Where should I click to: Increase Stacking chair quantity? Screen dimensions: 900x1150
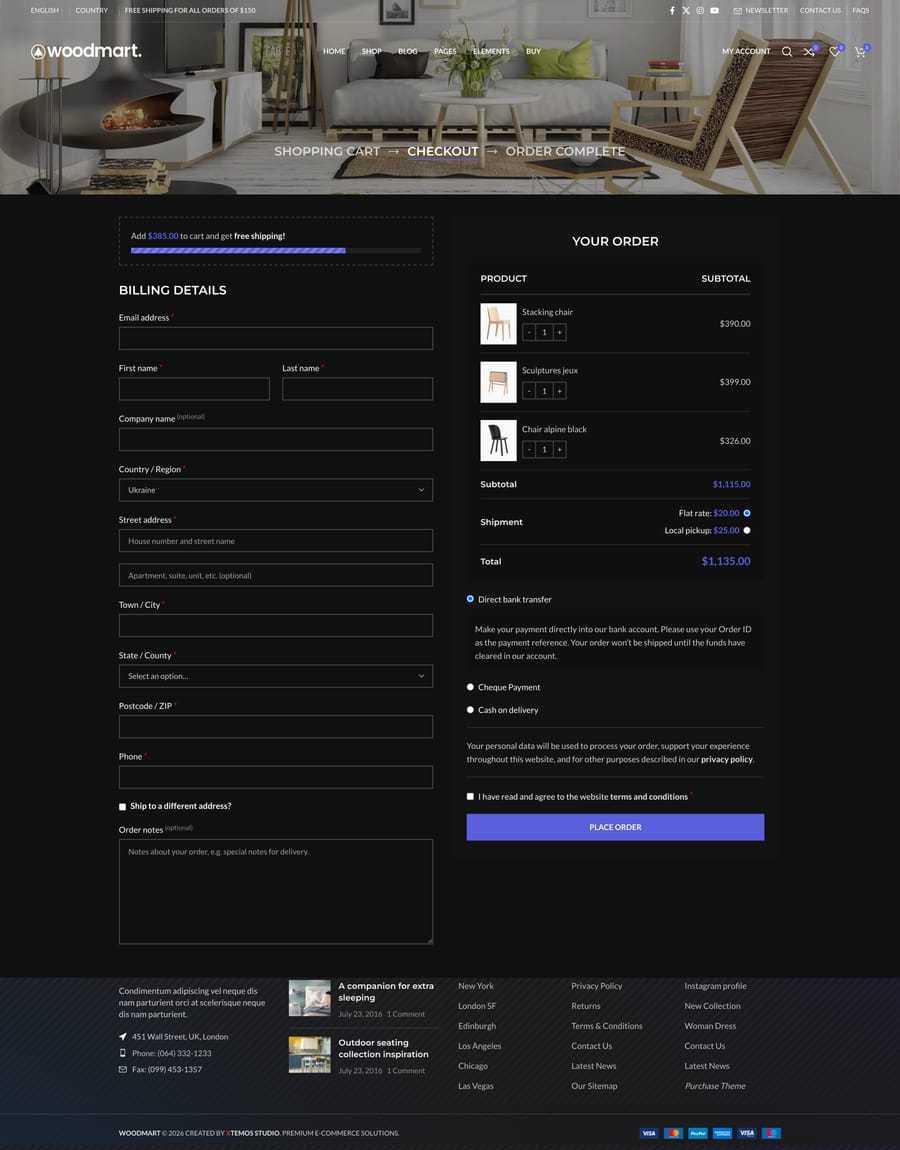tap(560, 332)
